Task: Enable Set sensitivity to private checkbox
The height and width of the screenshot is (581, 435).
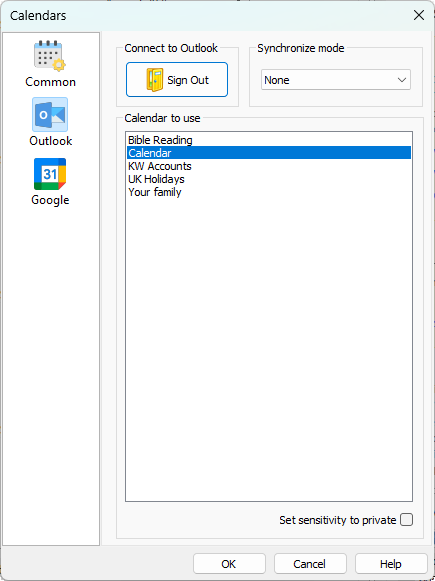Action: (406, 520)
